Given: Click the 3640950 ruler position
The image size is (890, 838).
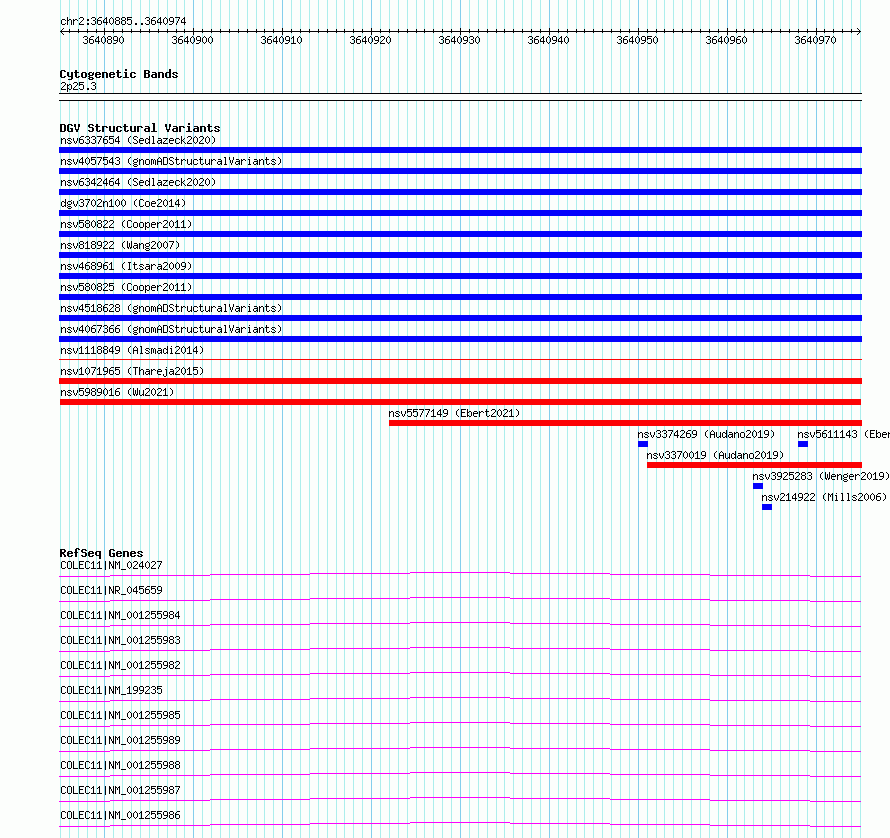Looking at the screenshot, I should (x=637, y=40).
